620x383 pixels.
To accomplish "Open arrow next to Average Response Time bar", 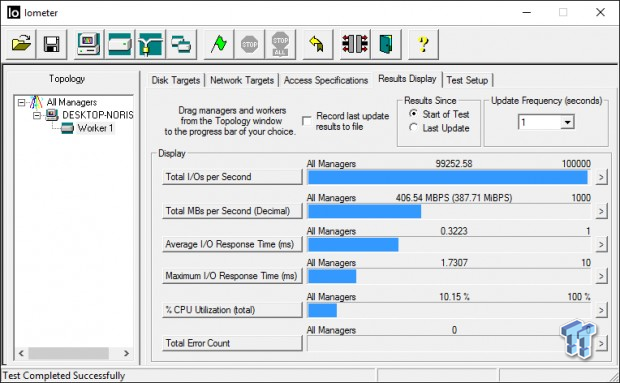I will click(x=601, y=245).
